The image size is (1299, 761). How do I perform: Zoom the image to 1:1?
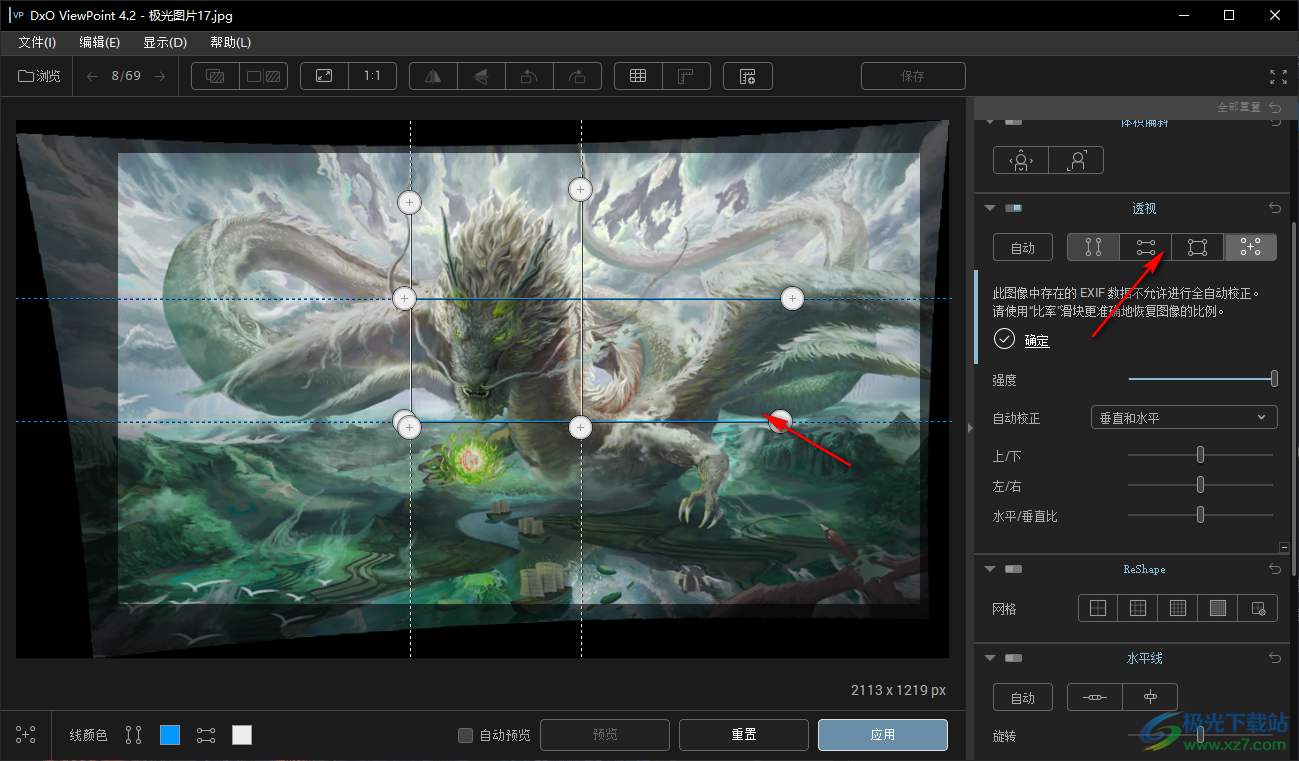[372, 76]
